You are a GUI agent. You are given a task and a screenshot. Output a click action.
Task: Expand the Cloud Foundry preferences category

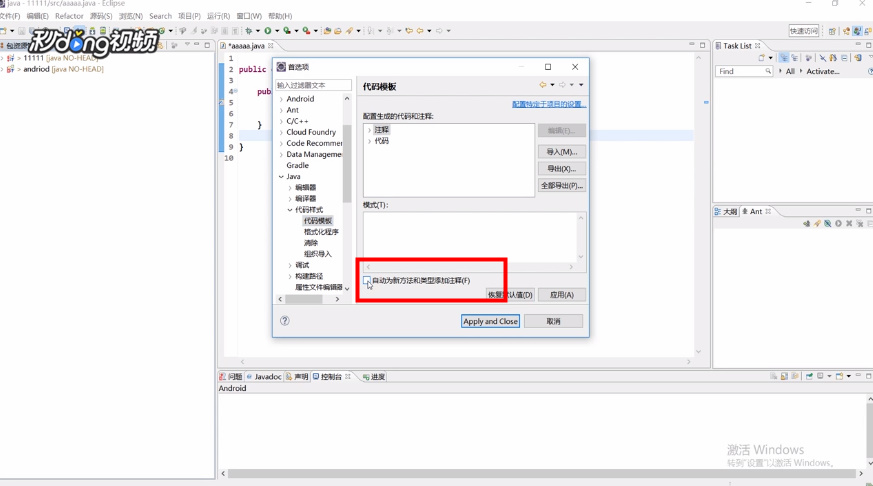281,132
